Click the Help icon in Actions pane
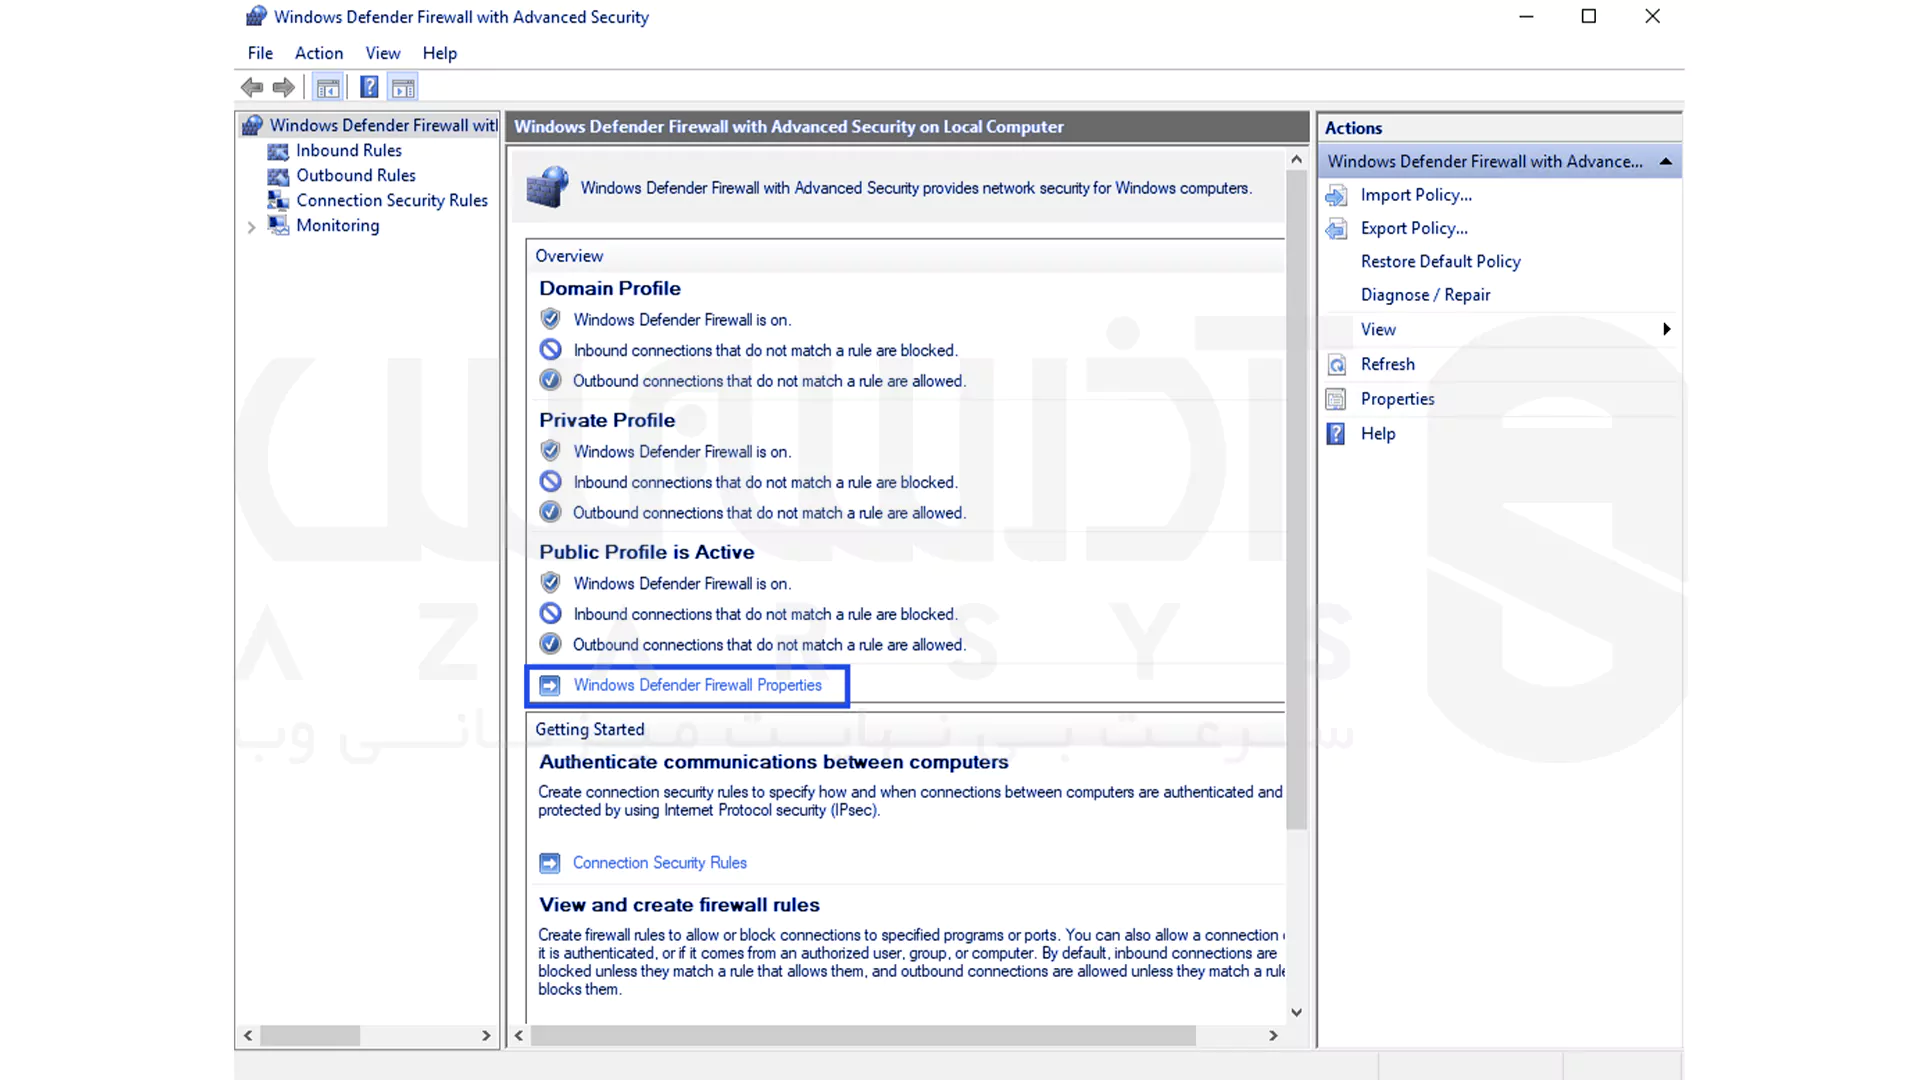1920x1080 pixels. click(1336, 434)
